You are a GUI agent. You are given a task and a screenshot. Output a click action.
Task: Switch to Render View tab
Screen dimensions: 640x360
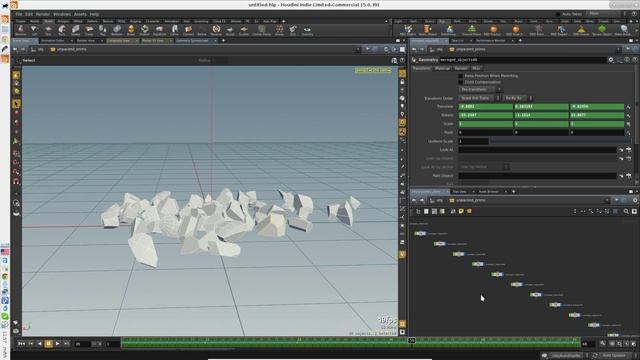pos(86,40)
